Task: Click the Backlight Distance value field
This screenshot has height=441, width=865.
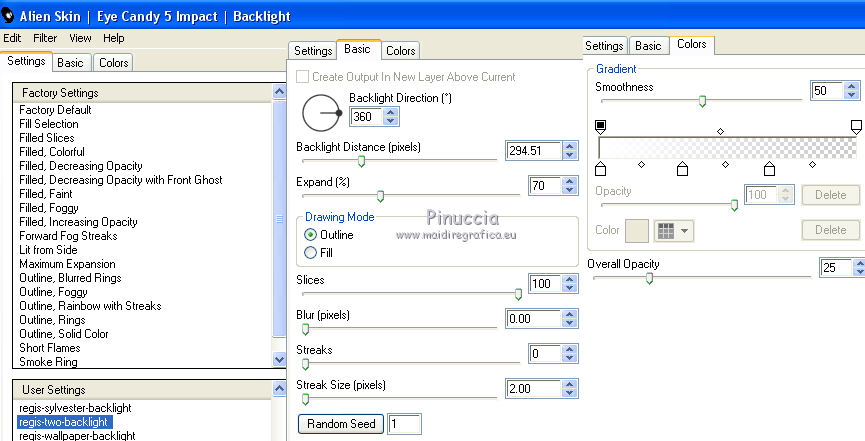Action: point(534,150)
